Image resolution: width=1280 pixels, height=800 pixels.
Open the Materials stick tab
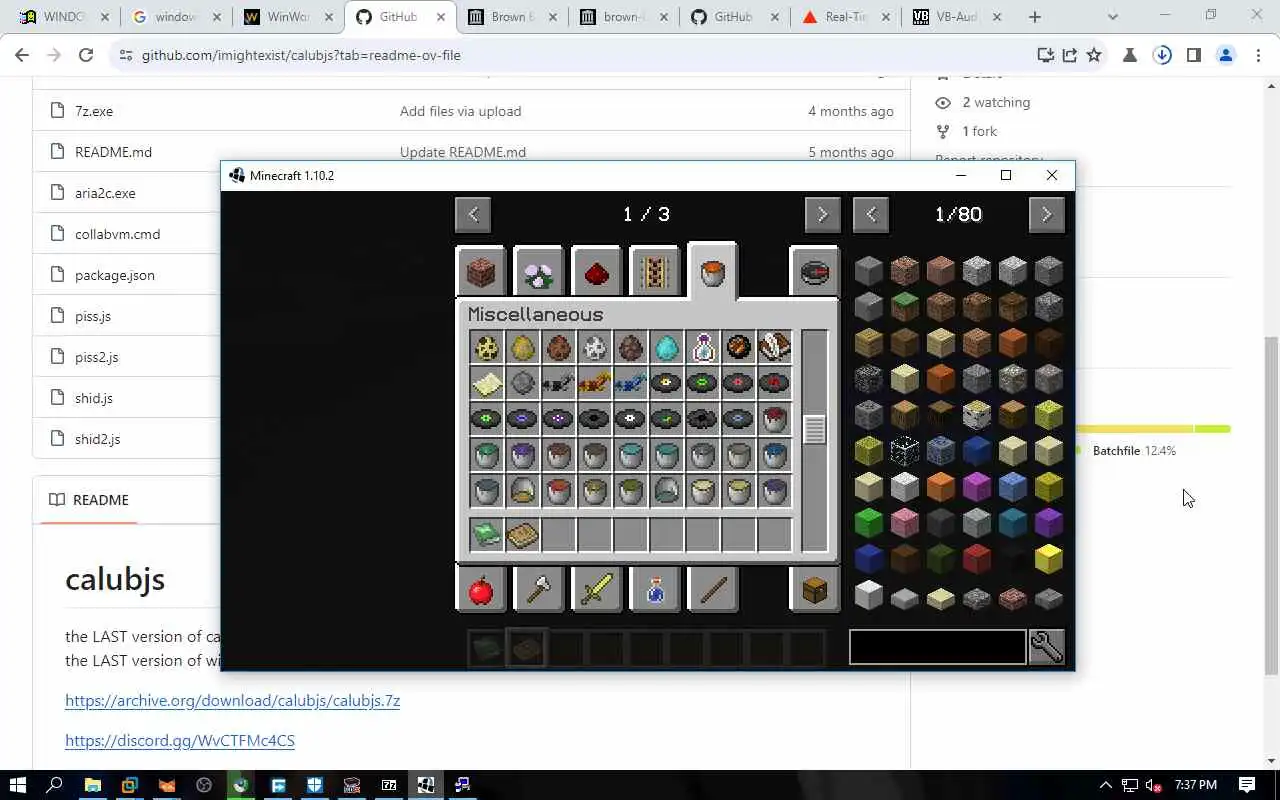pos(713,590)
